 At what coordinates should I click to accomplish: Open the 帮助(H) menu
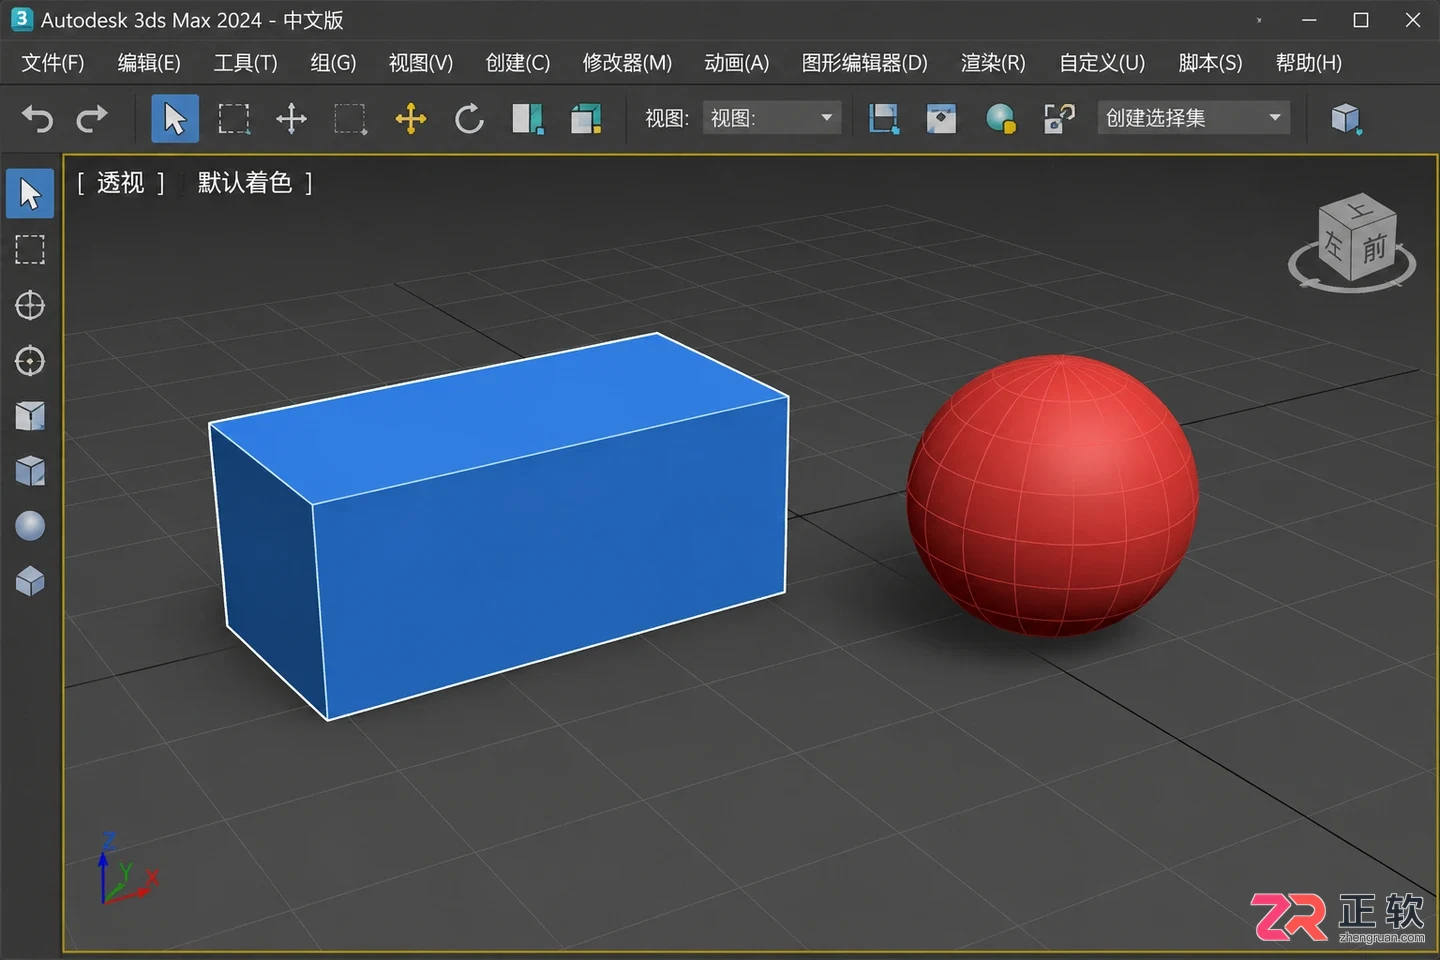coord(1309,63)
